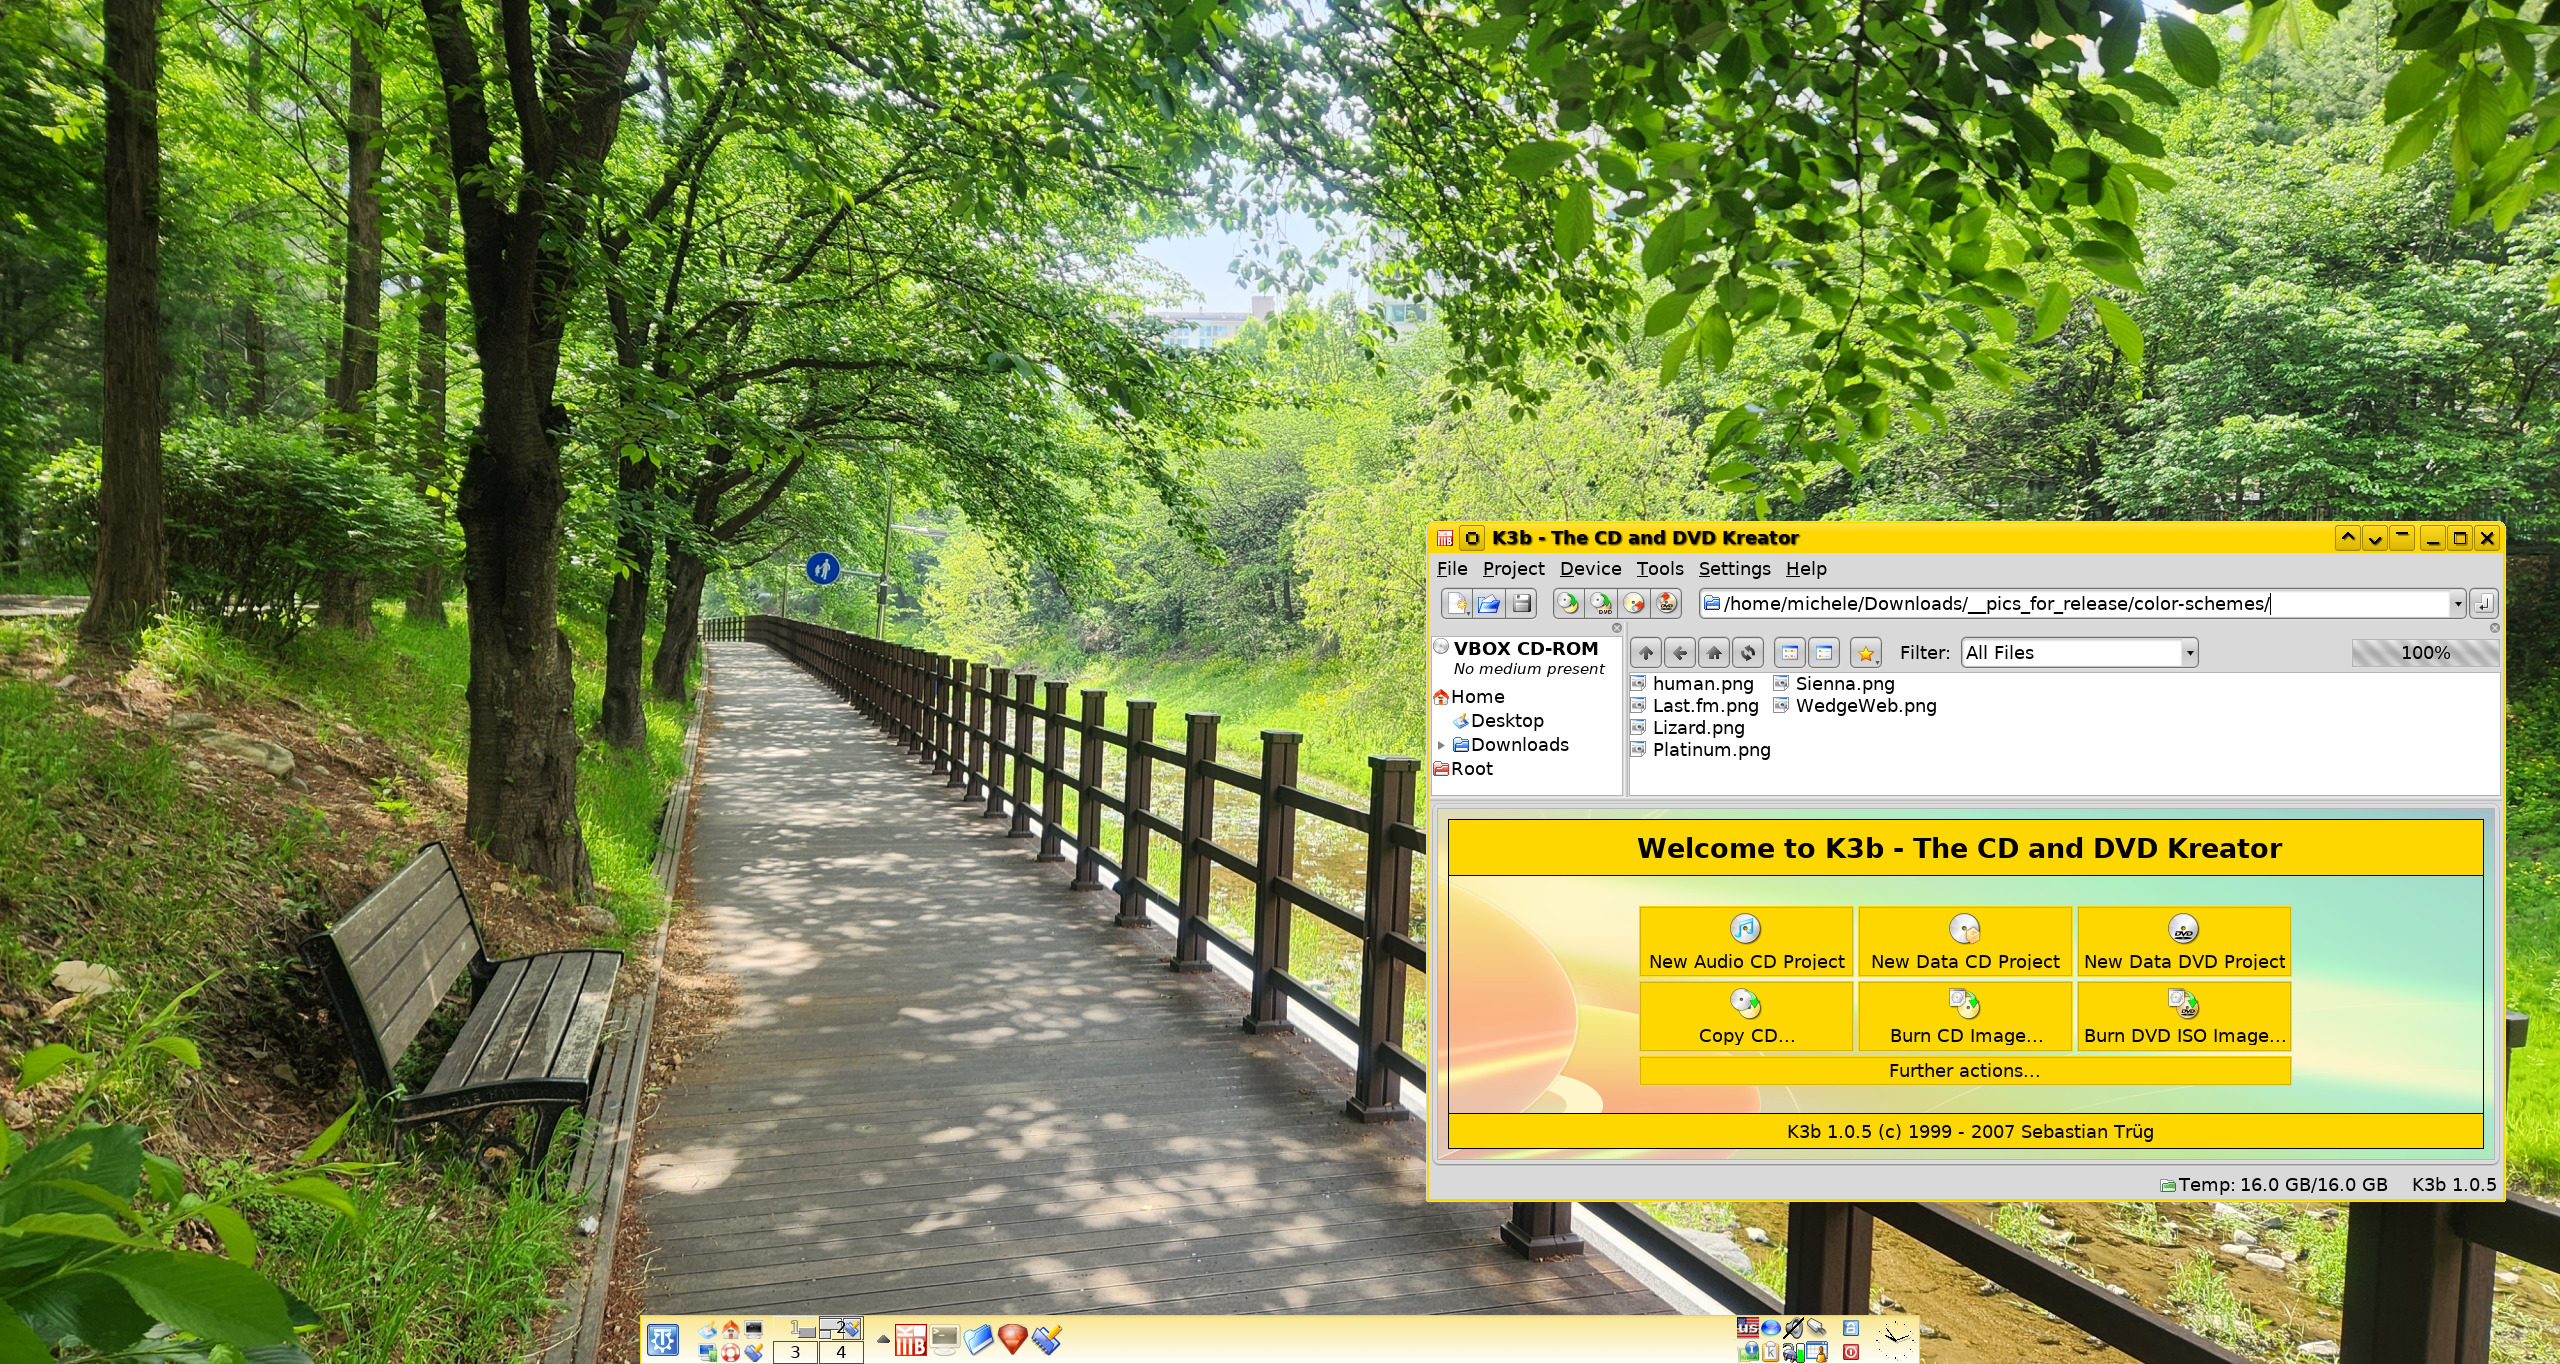Open the path history dropdown arrow
The height and width of the screenshot is (1364, 2560).
(x=2457, y=603)
